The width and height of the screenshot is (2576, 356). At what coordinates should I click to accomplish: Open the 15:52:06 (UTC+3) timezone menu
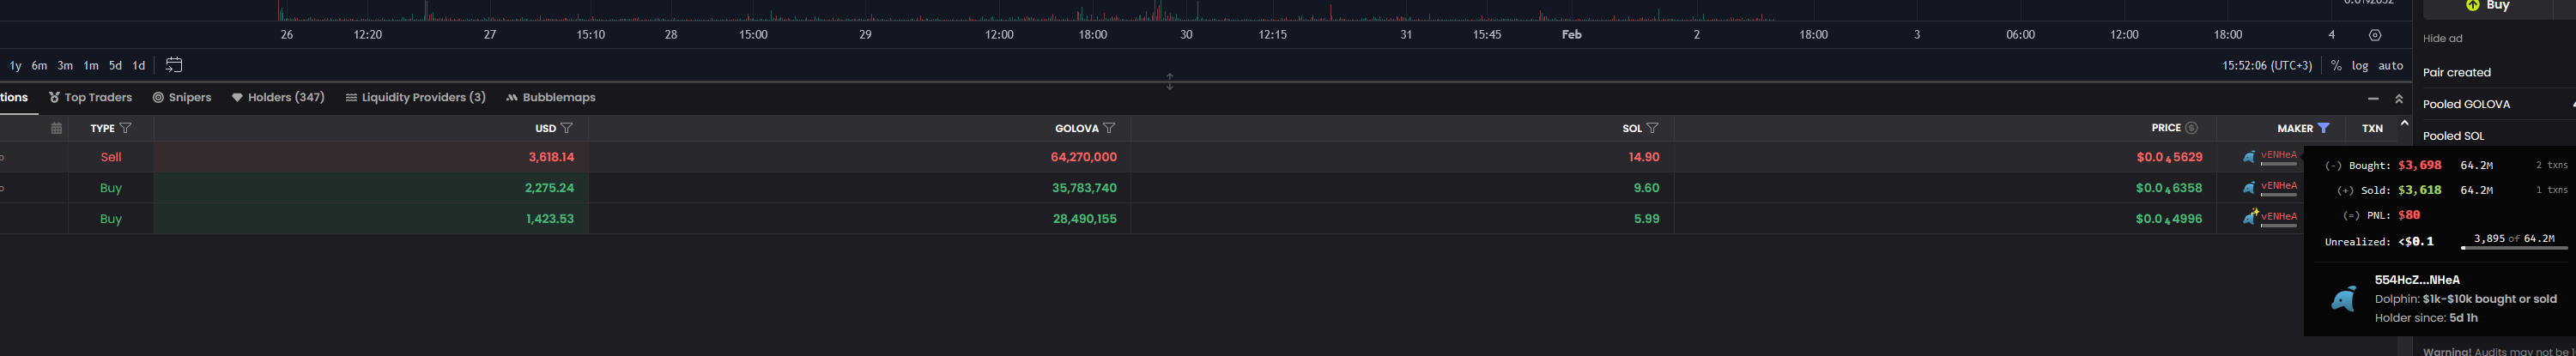point(2267,66)
